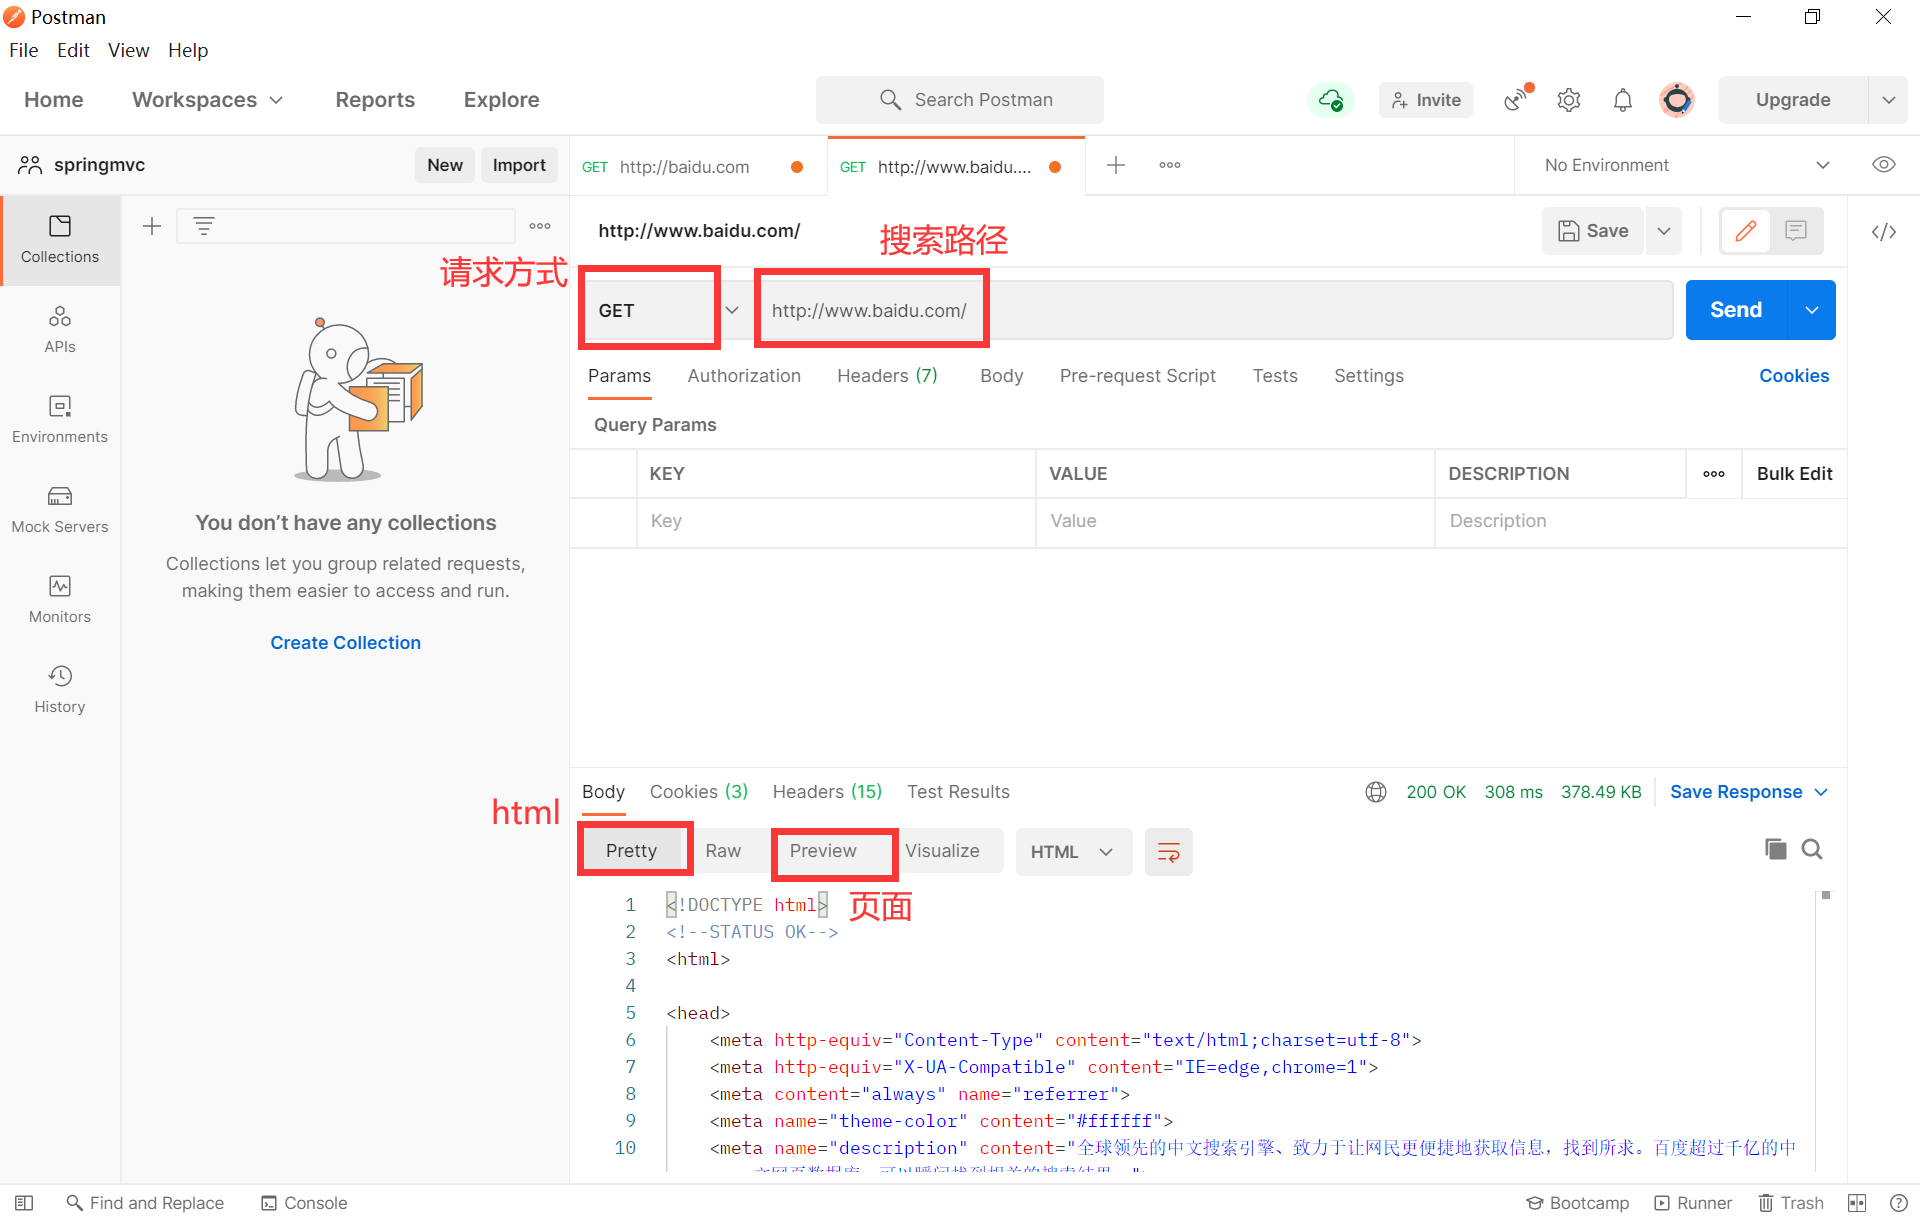Image resolution: width=1920 pixels, height=1220 pixels.
Task: Switch to the request Body tab
Action: [1001, 376]
